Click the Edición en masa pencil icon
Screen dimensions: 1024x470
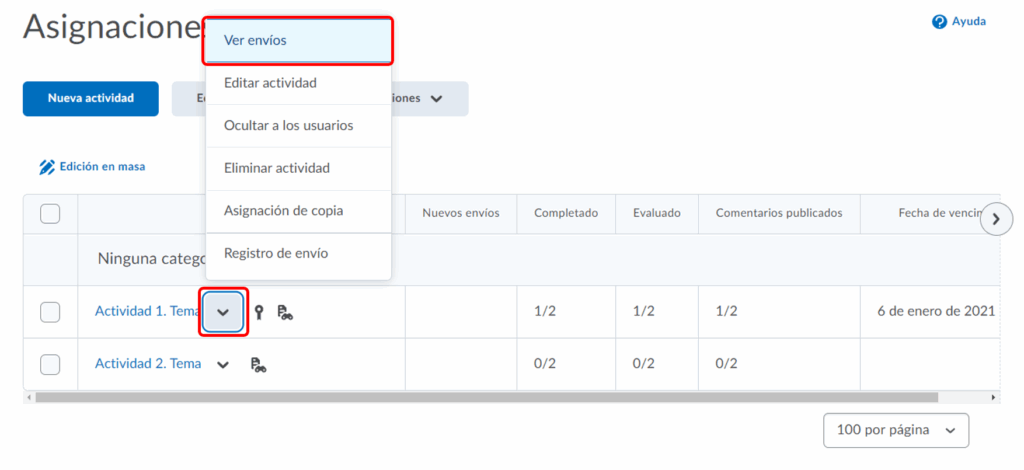[x=47, y=167]
